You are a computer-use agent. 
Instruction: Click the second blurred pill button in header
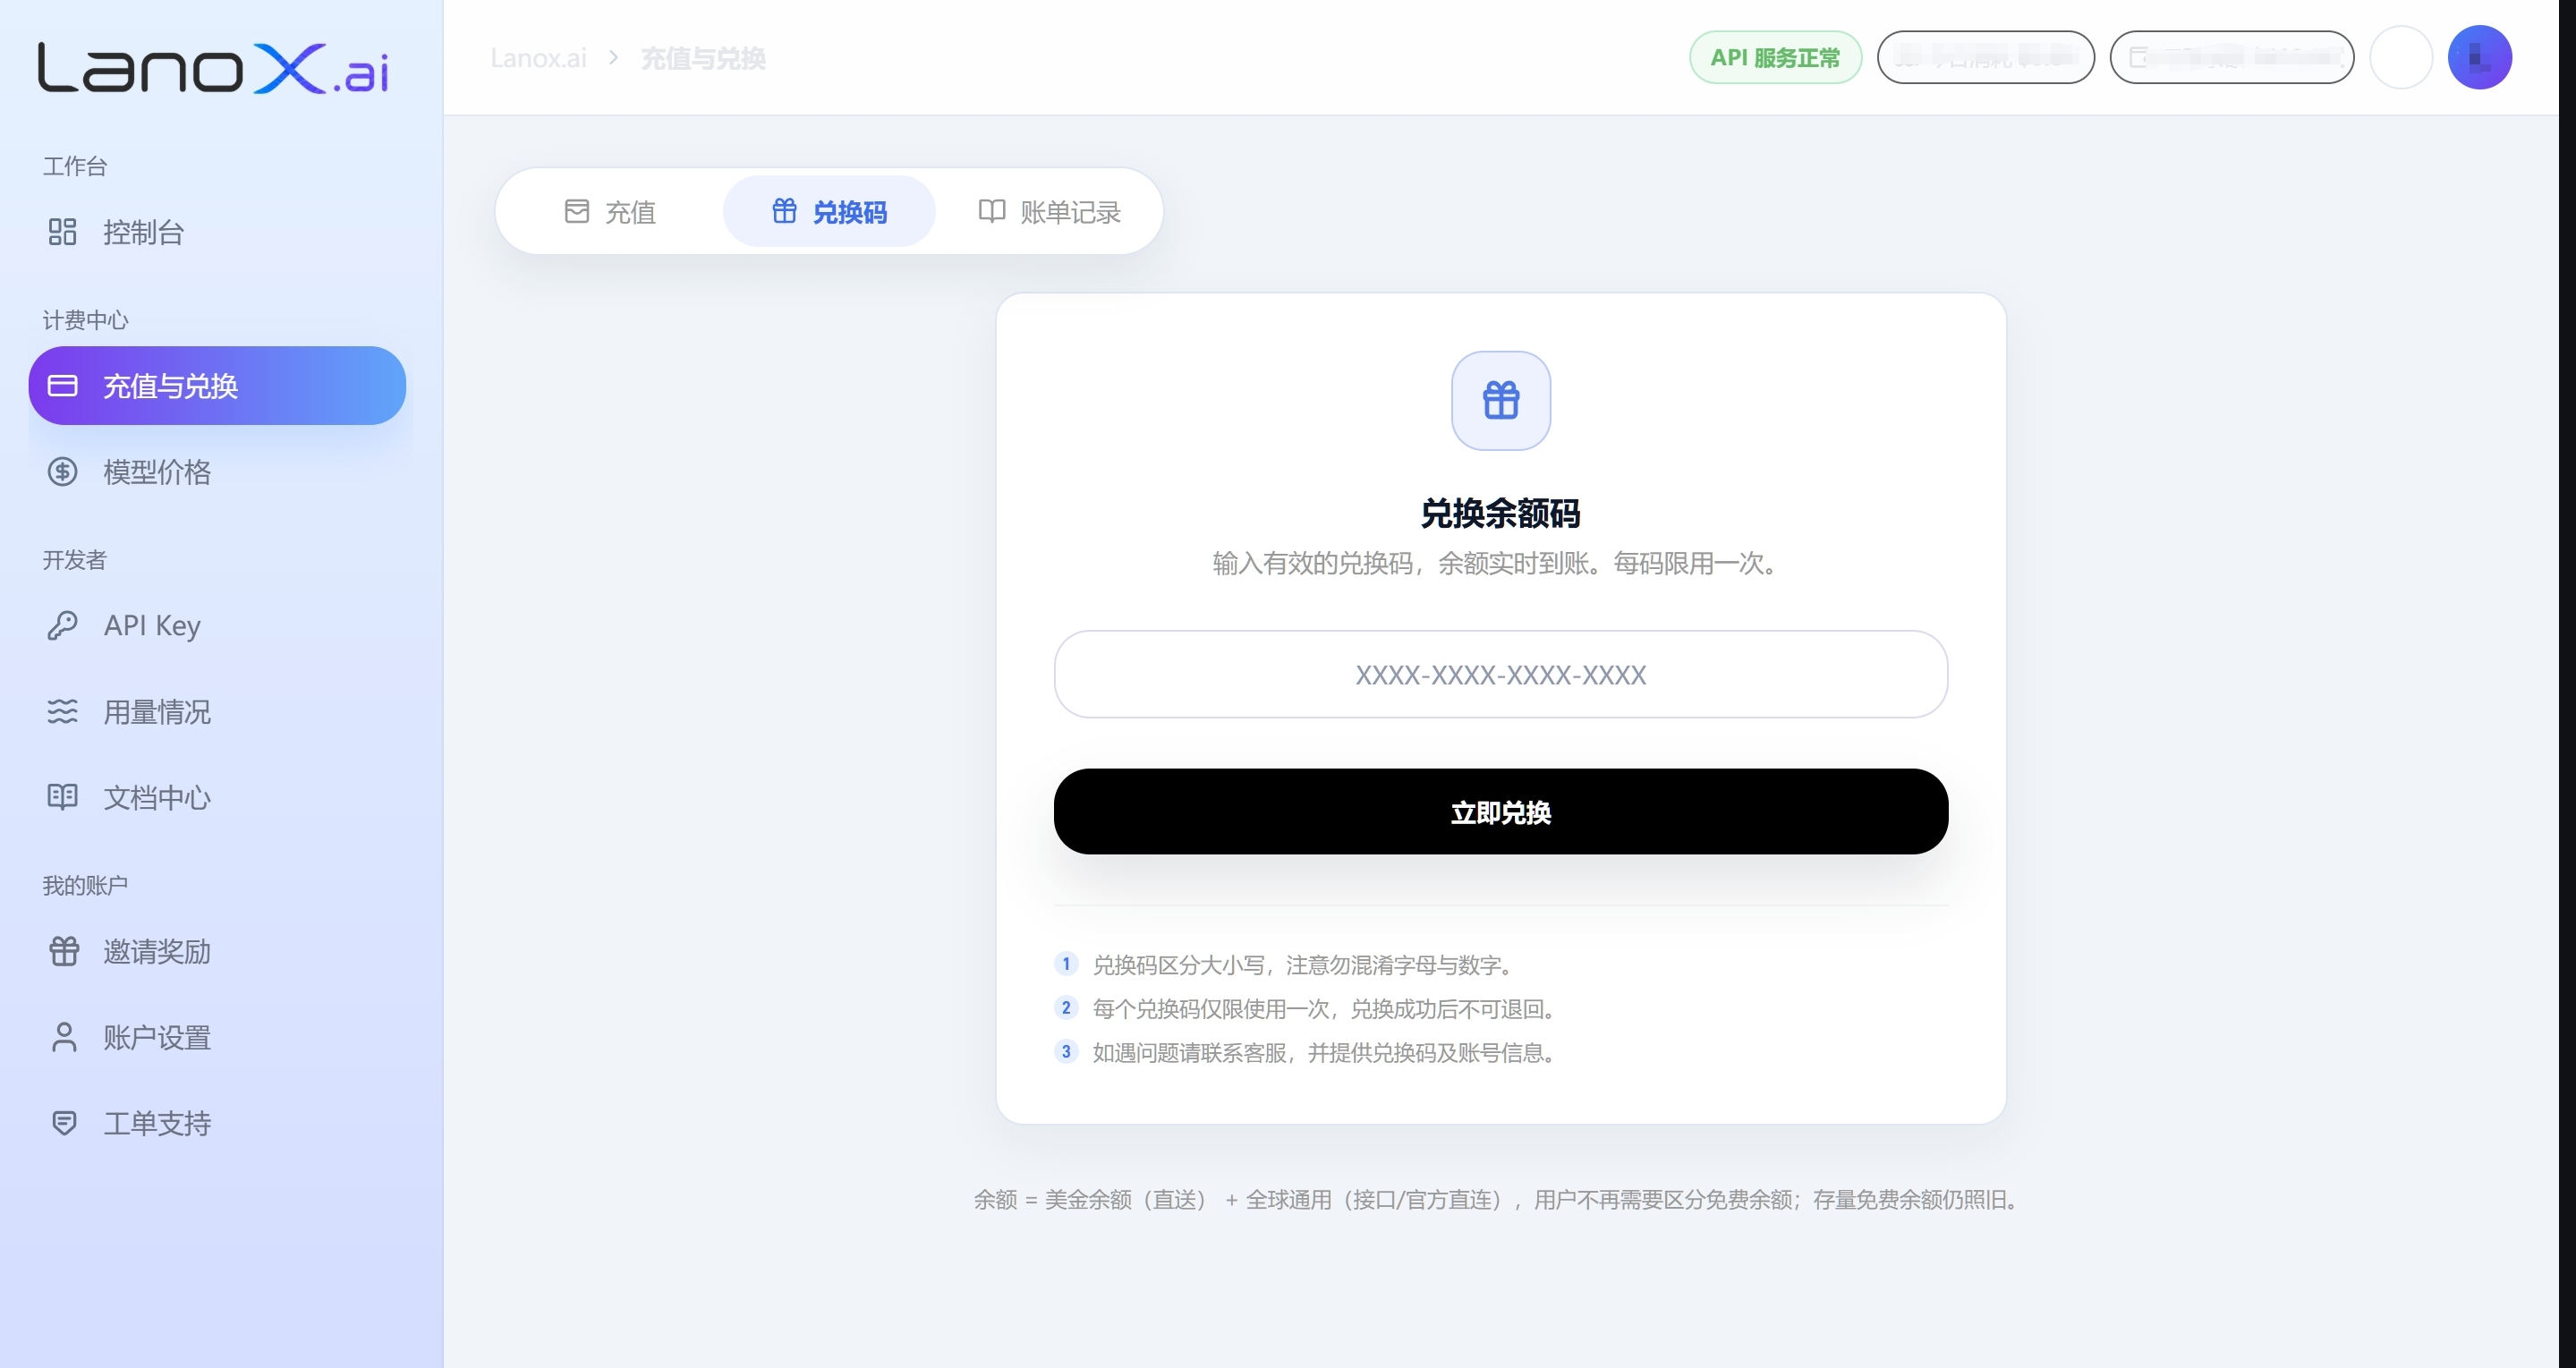point(2232,57)
